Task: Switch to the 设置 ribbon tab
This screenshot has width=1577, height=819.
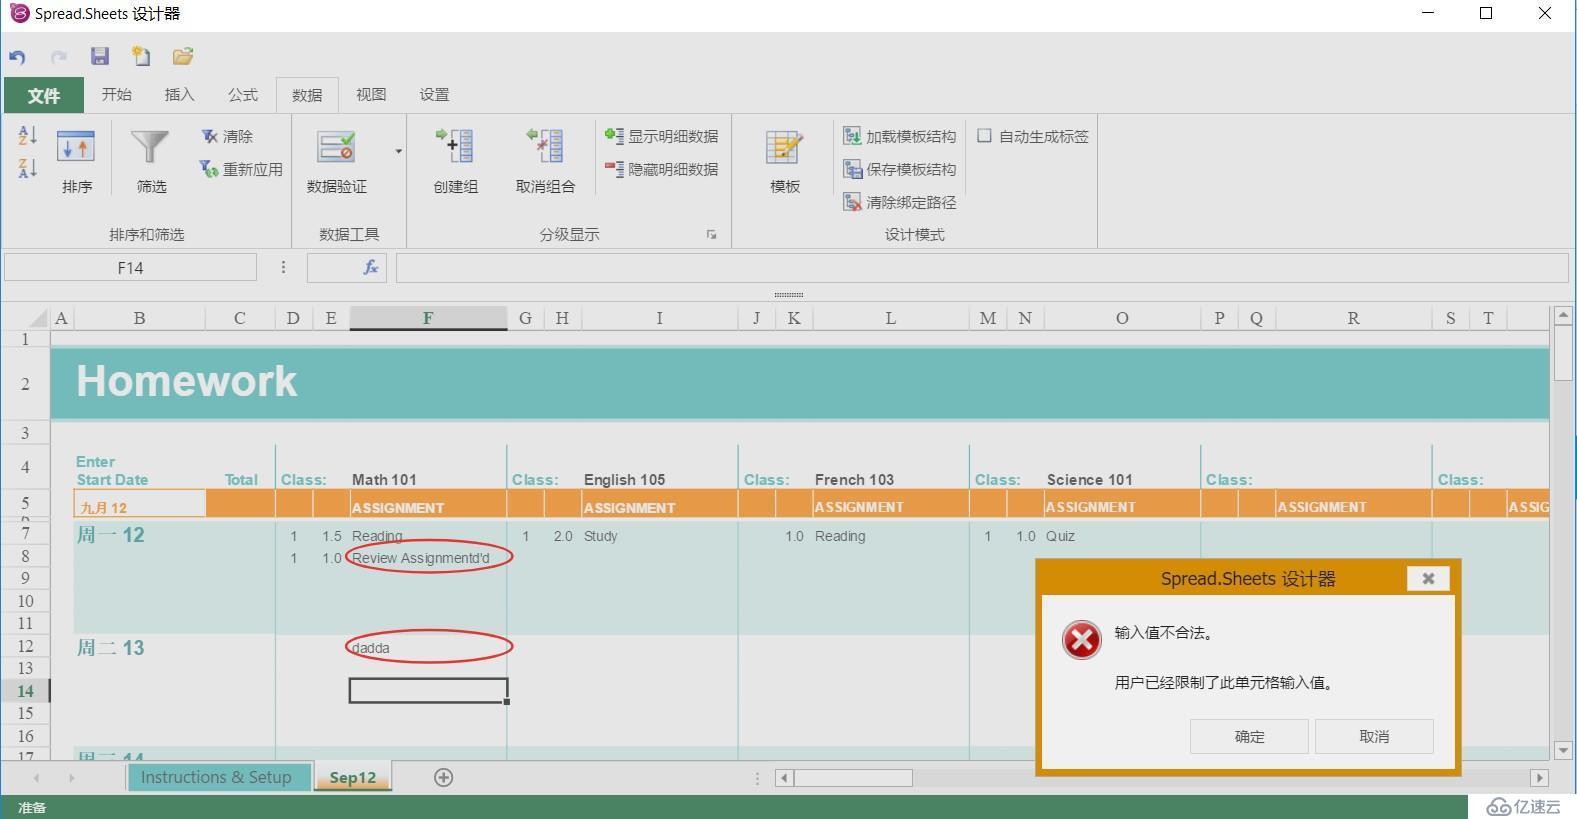Action: click(434, 95)
